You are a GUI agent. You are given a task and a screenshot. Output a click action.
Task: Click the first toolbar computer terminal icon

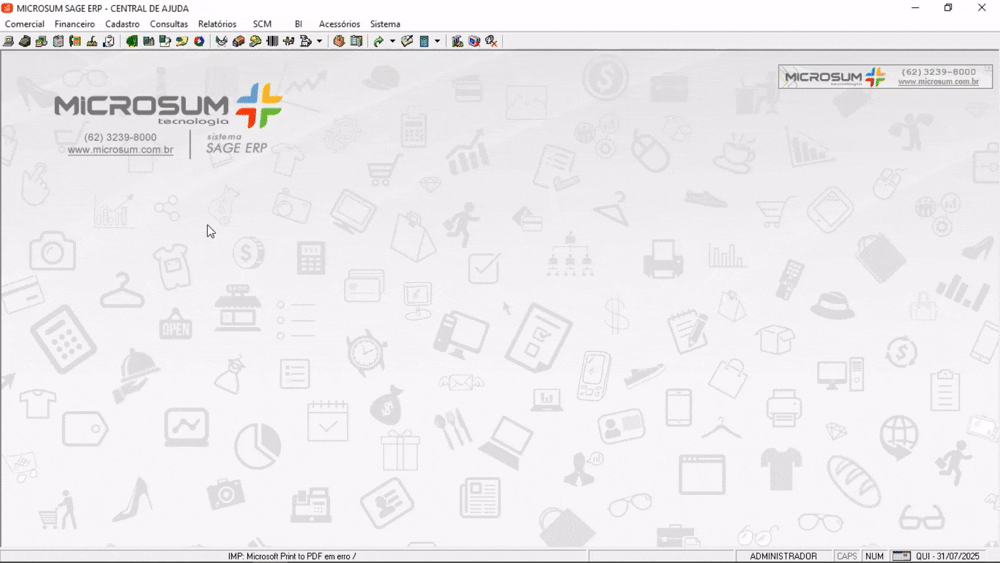pyautogui.click(x=8, y=41)
